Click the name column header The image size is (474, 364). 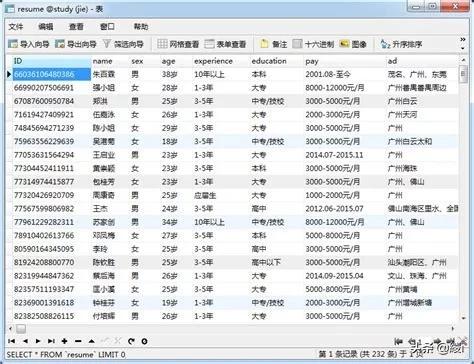[110, 61]
